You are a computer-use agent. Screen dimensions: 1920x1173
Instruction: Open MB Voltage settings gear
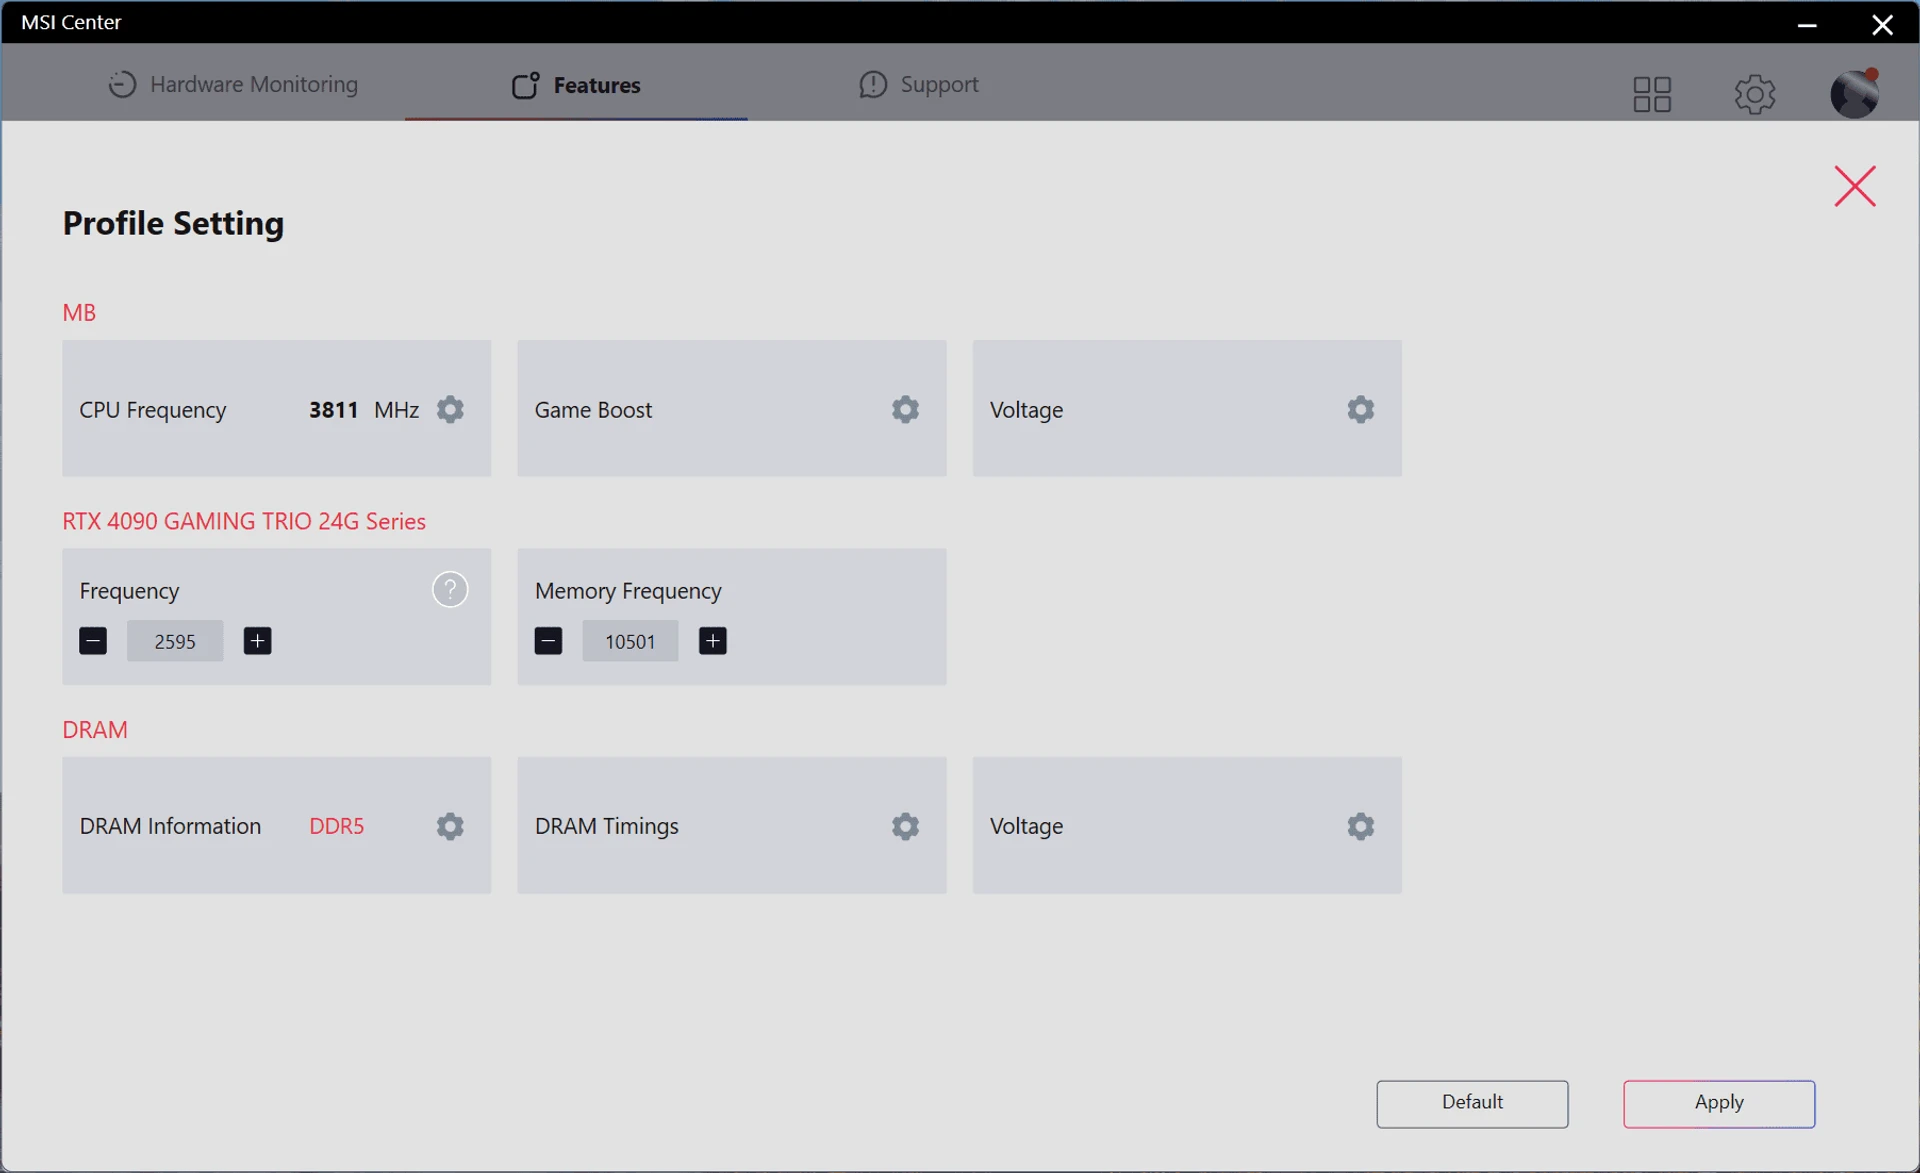1360,409
